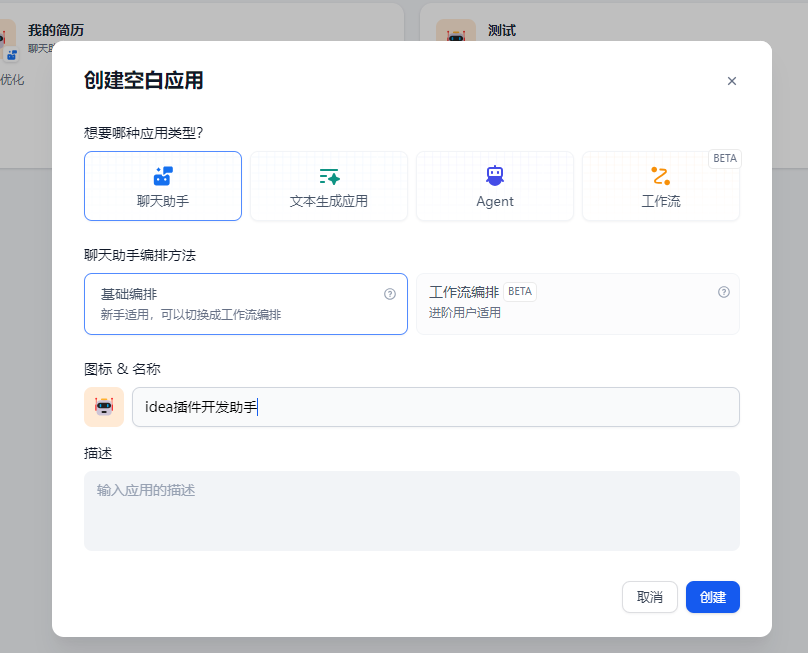Click the blue chat assistant icon
This screenshot has height=653, width=808.
(163, 176)
